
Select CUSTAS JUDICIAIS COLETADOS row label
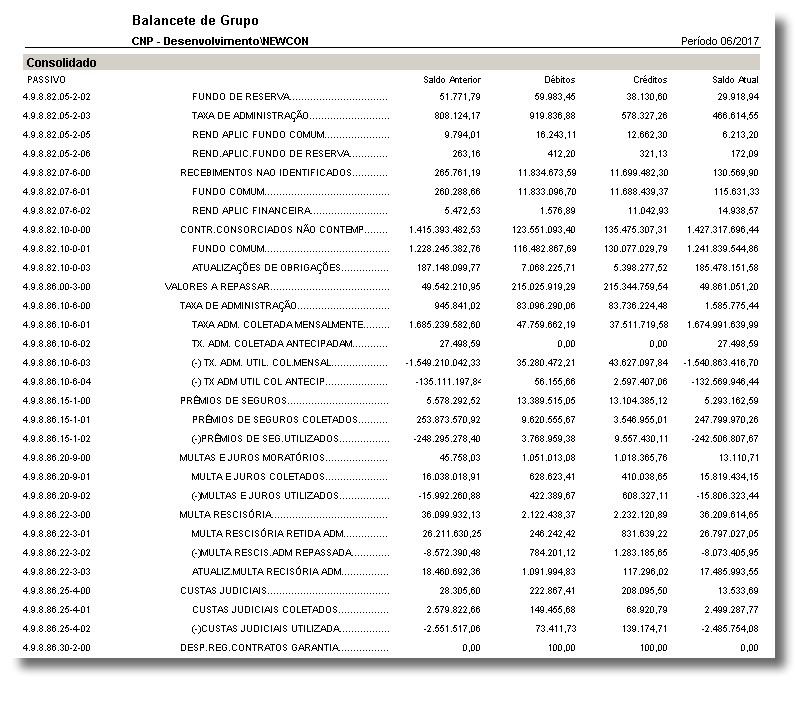265,610
